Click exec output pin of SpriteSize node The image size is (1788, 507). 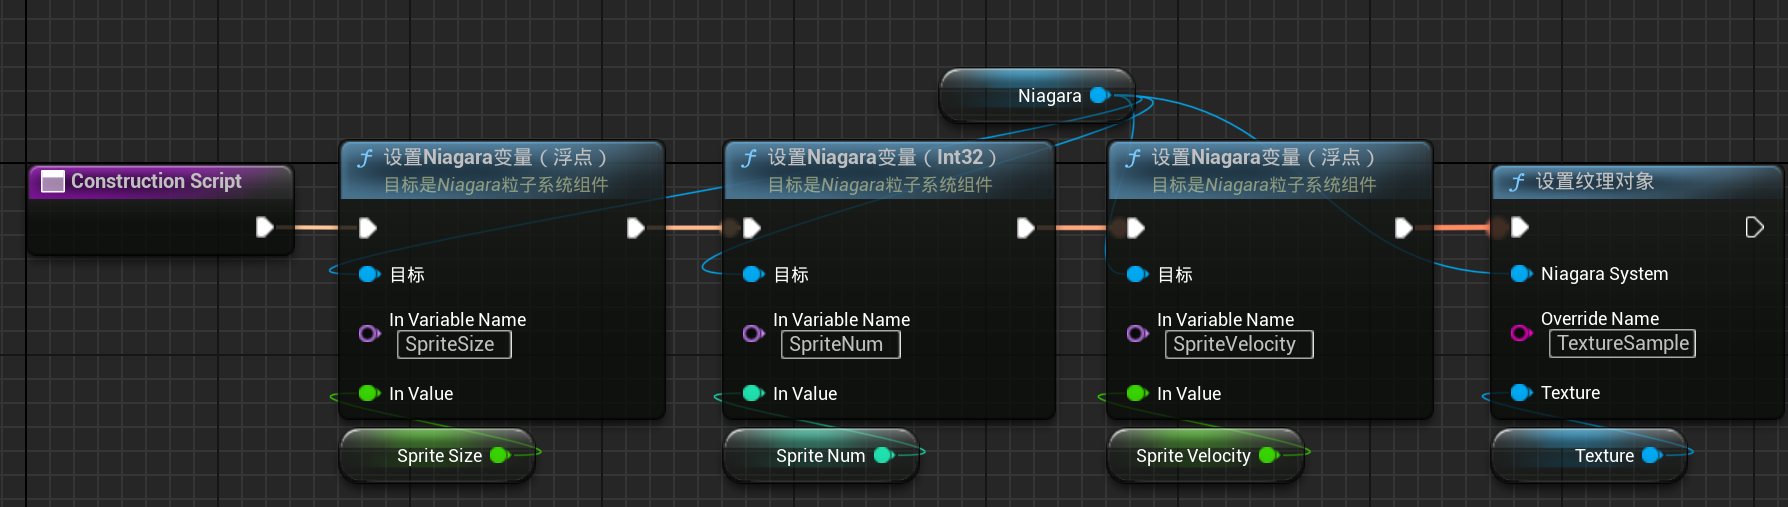coord(635,228)
